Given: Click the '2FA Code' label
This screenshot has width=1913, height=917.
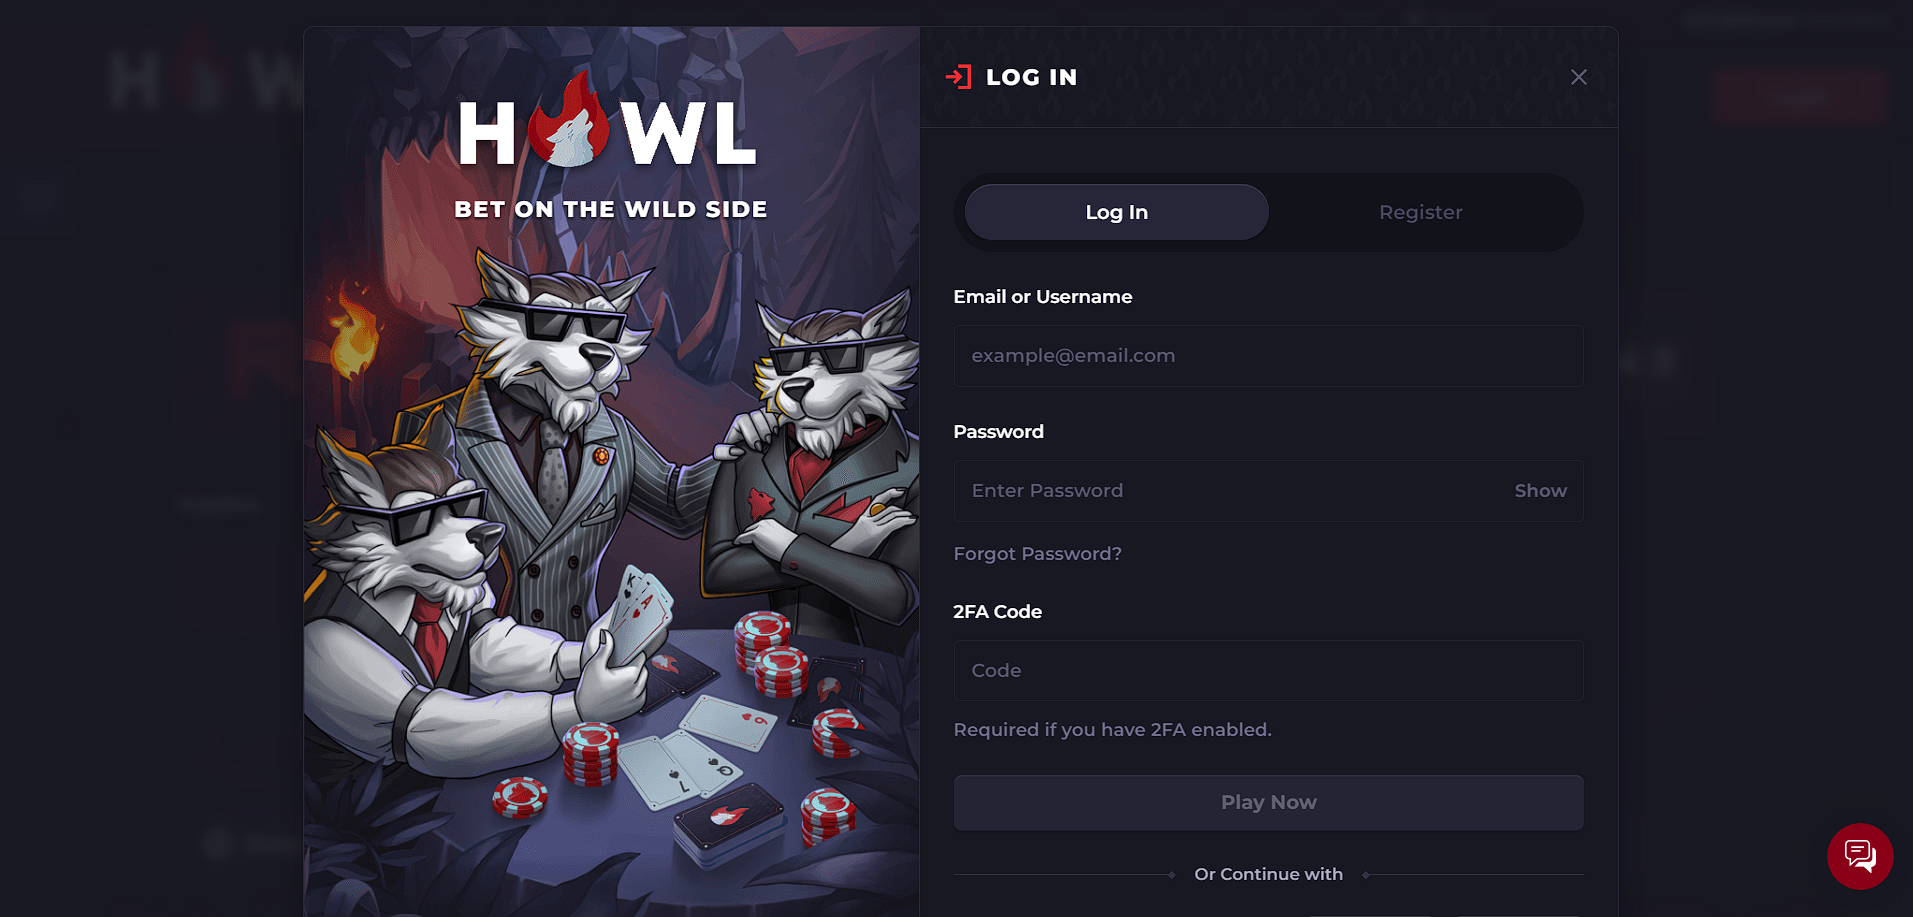Looking at the screenshot, I should click(x=997, y=612).
